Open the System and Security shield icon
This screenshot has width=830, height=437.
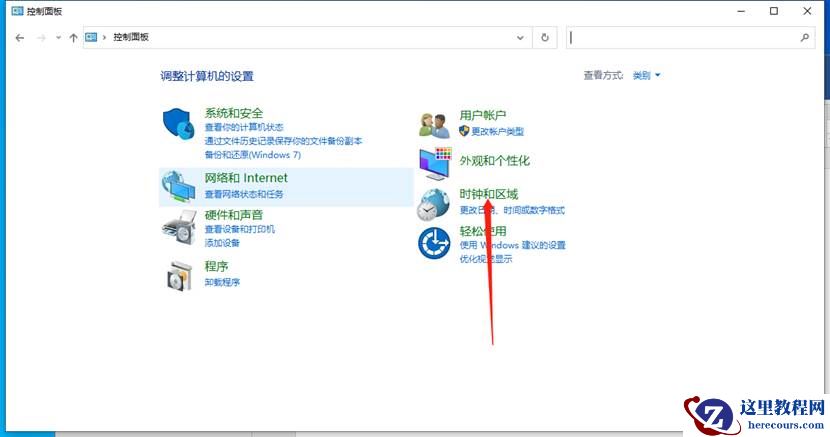178,124
